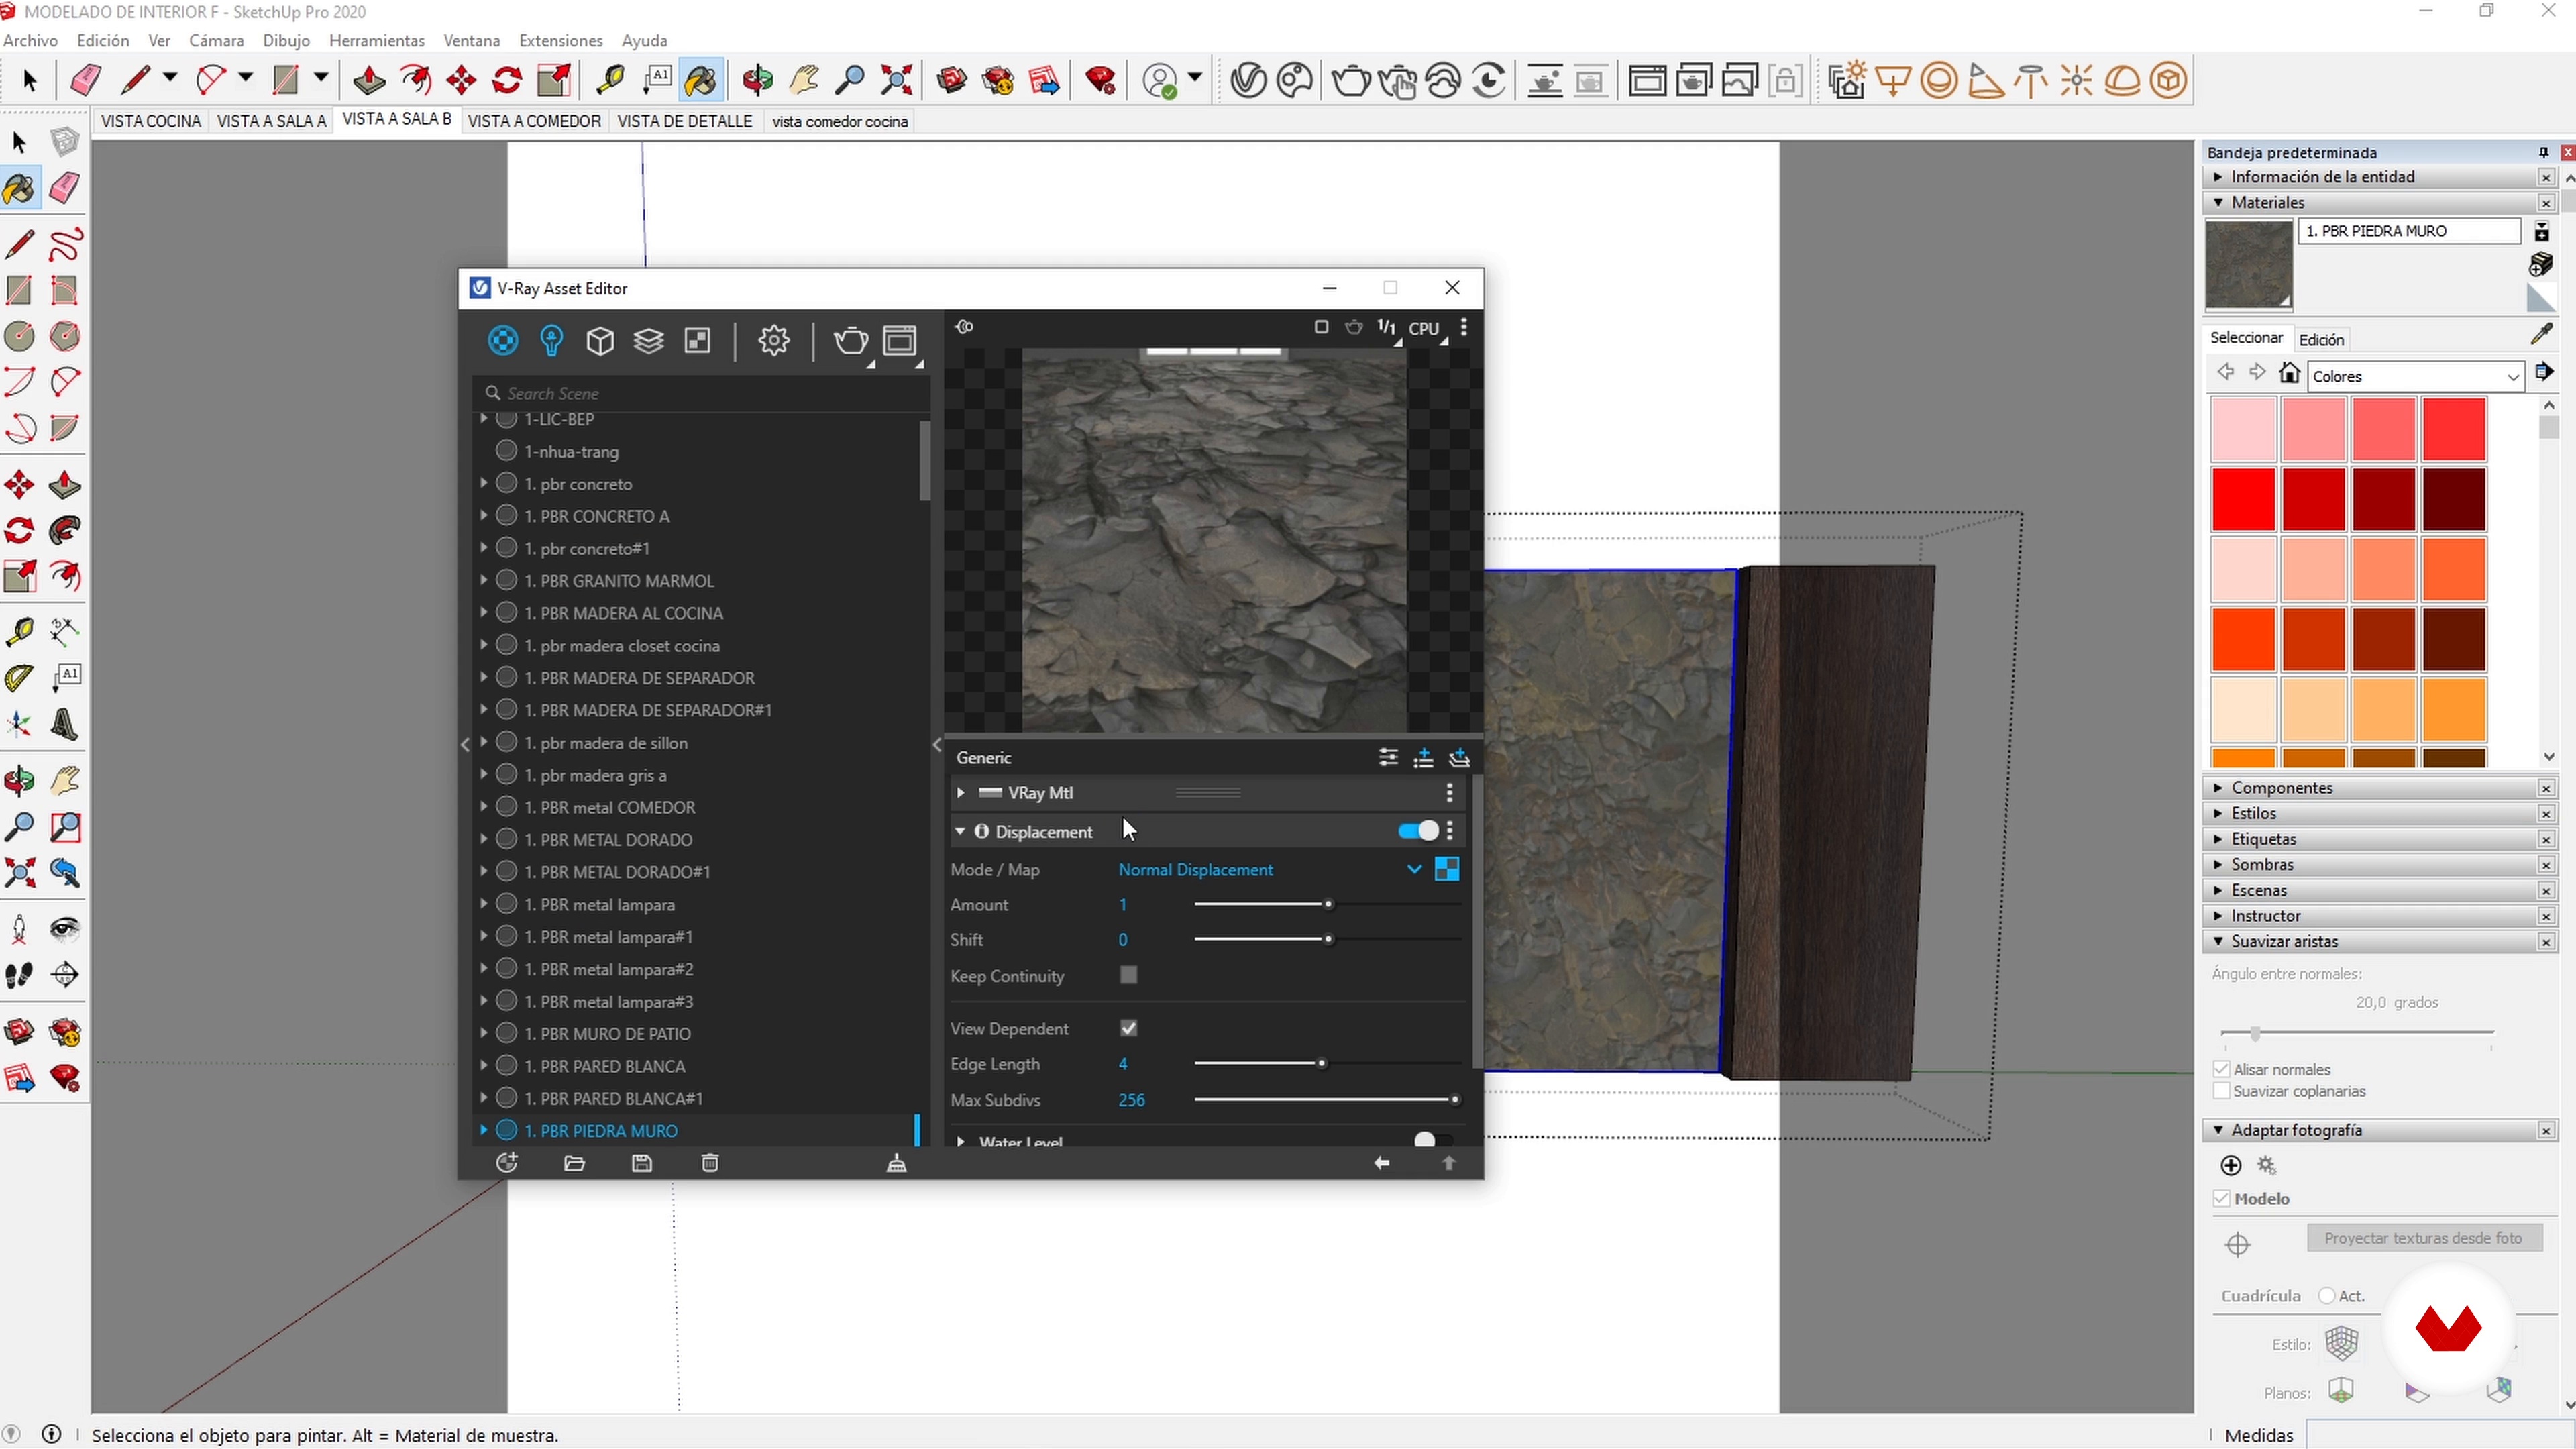The image size is (2576, 1449).
Task: Open frame buffer icon in Asset Editor
Action: 900,341
